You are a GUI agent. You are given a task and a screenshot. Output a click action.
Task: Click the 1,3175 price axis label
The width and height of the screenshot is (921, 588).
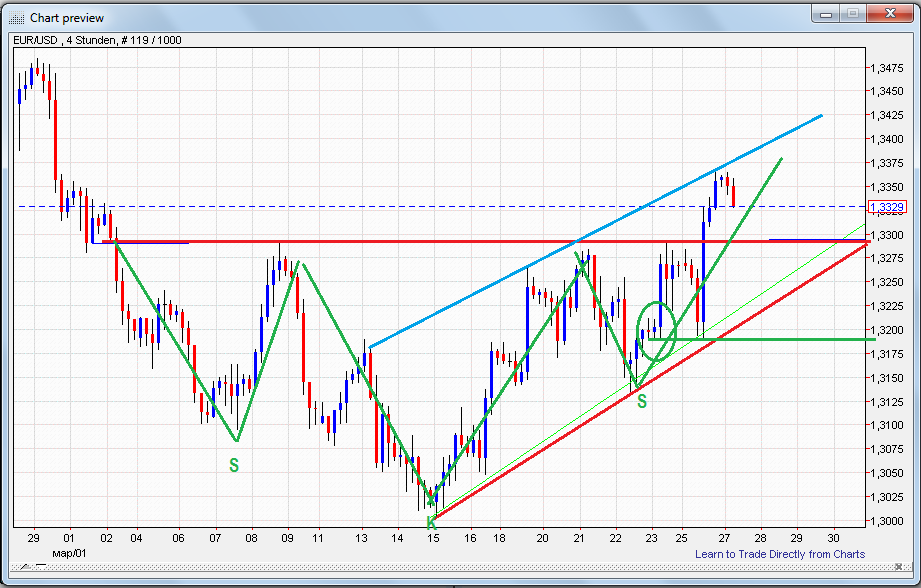point(887,354)
